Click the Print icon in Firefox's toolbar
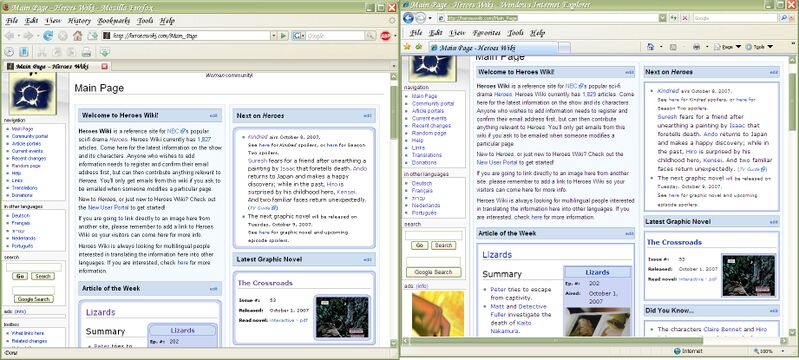 tap(86, 52)
